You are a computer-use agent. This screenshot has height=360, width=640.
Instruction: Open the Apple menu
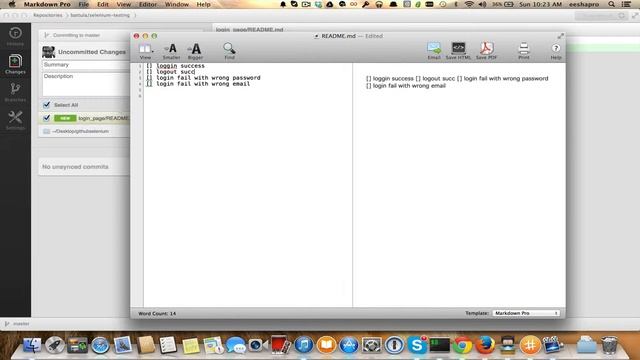[11, 4]
